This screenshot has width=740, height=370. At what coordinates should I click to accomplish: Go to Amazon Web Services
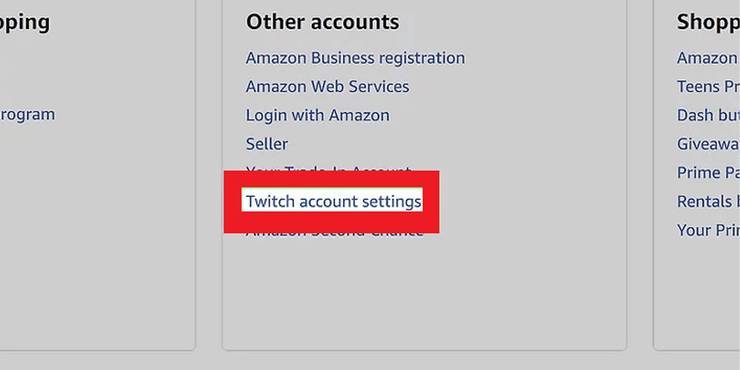327,87
